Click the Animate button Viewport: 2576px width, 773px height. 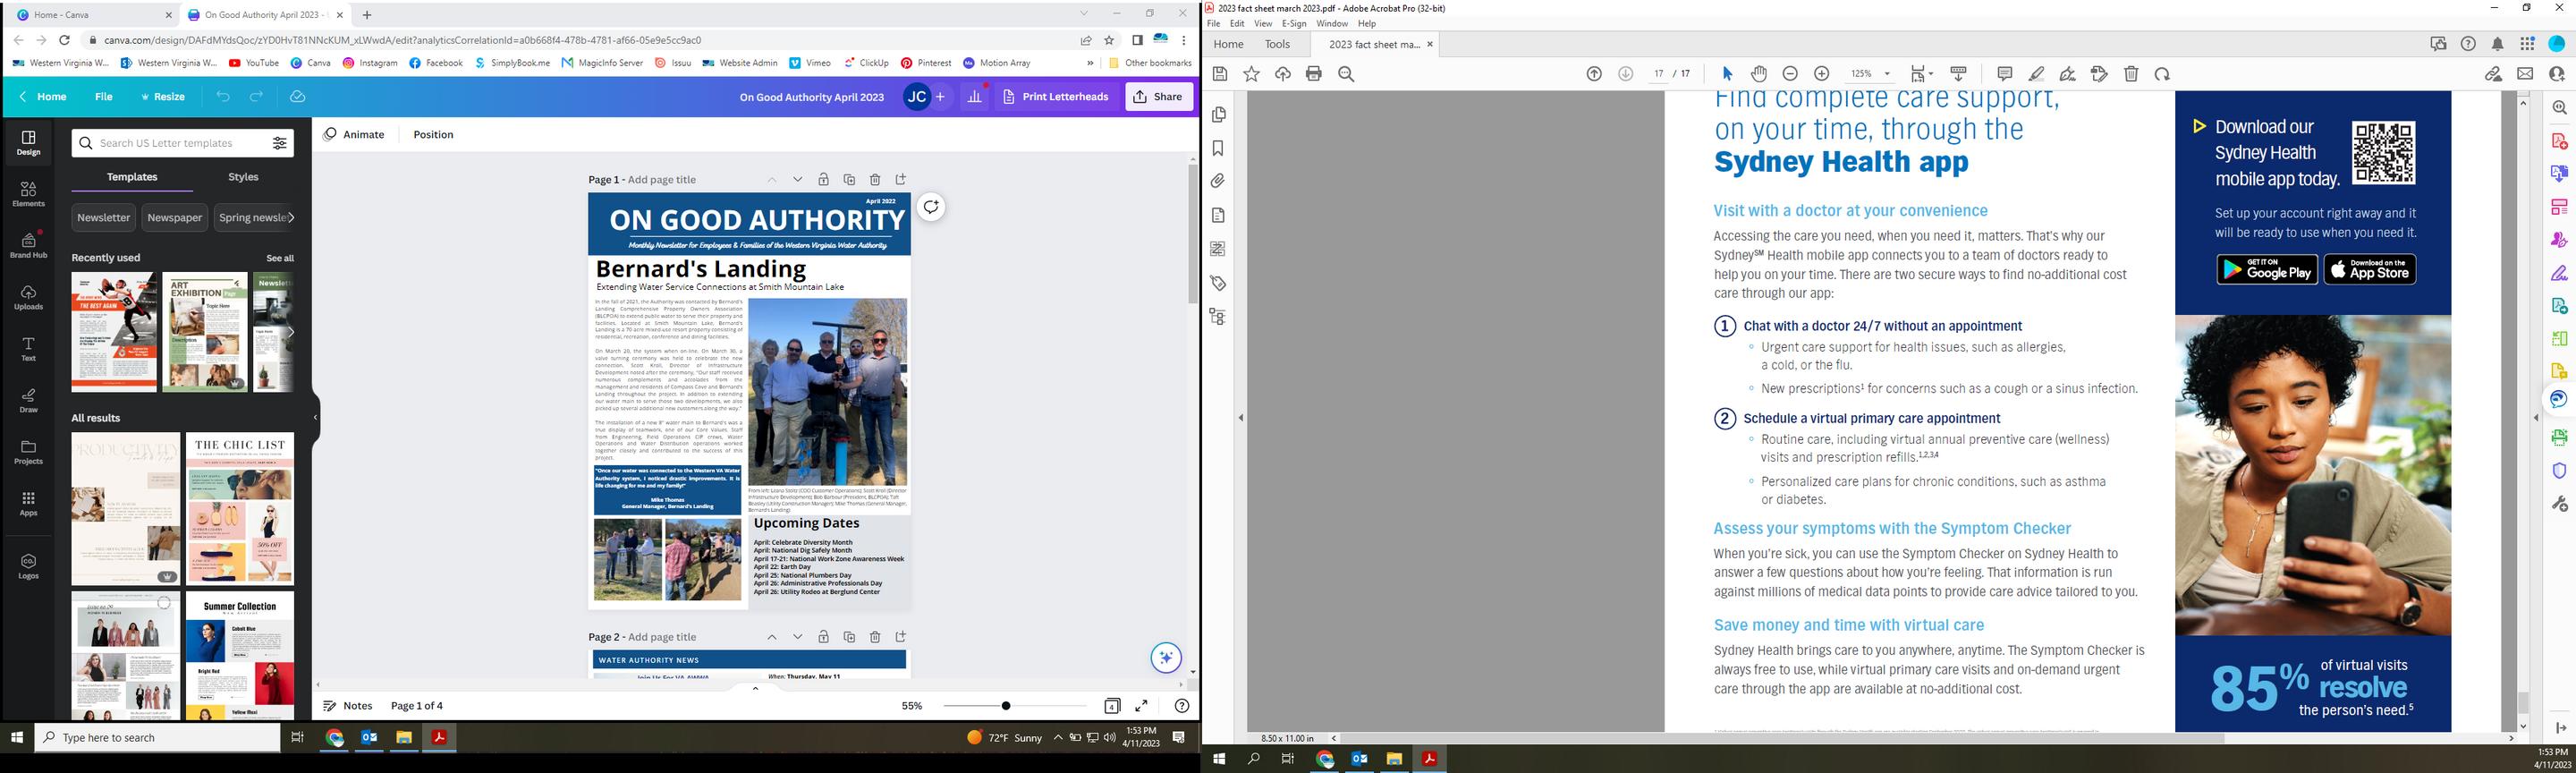click(354, 135)
